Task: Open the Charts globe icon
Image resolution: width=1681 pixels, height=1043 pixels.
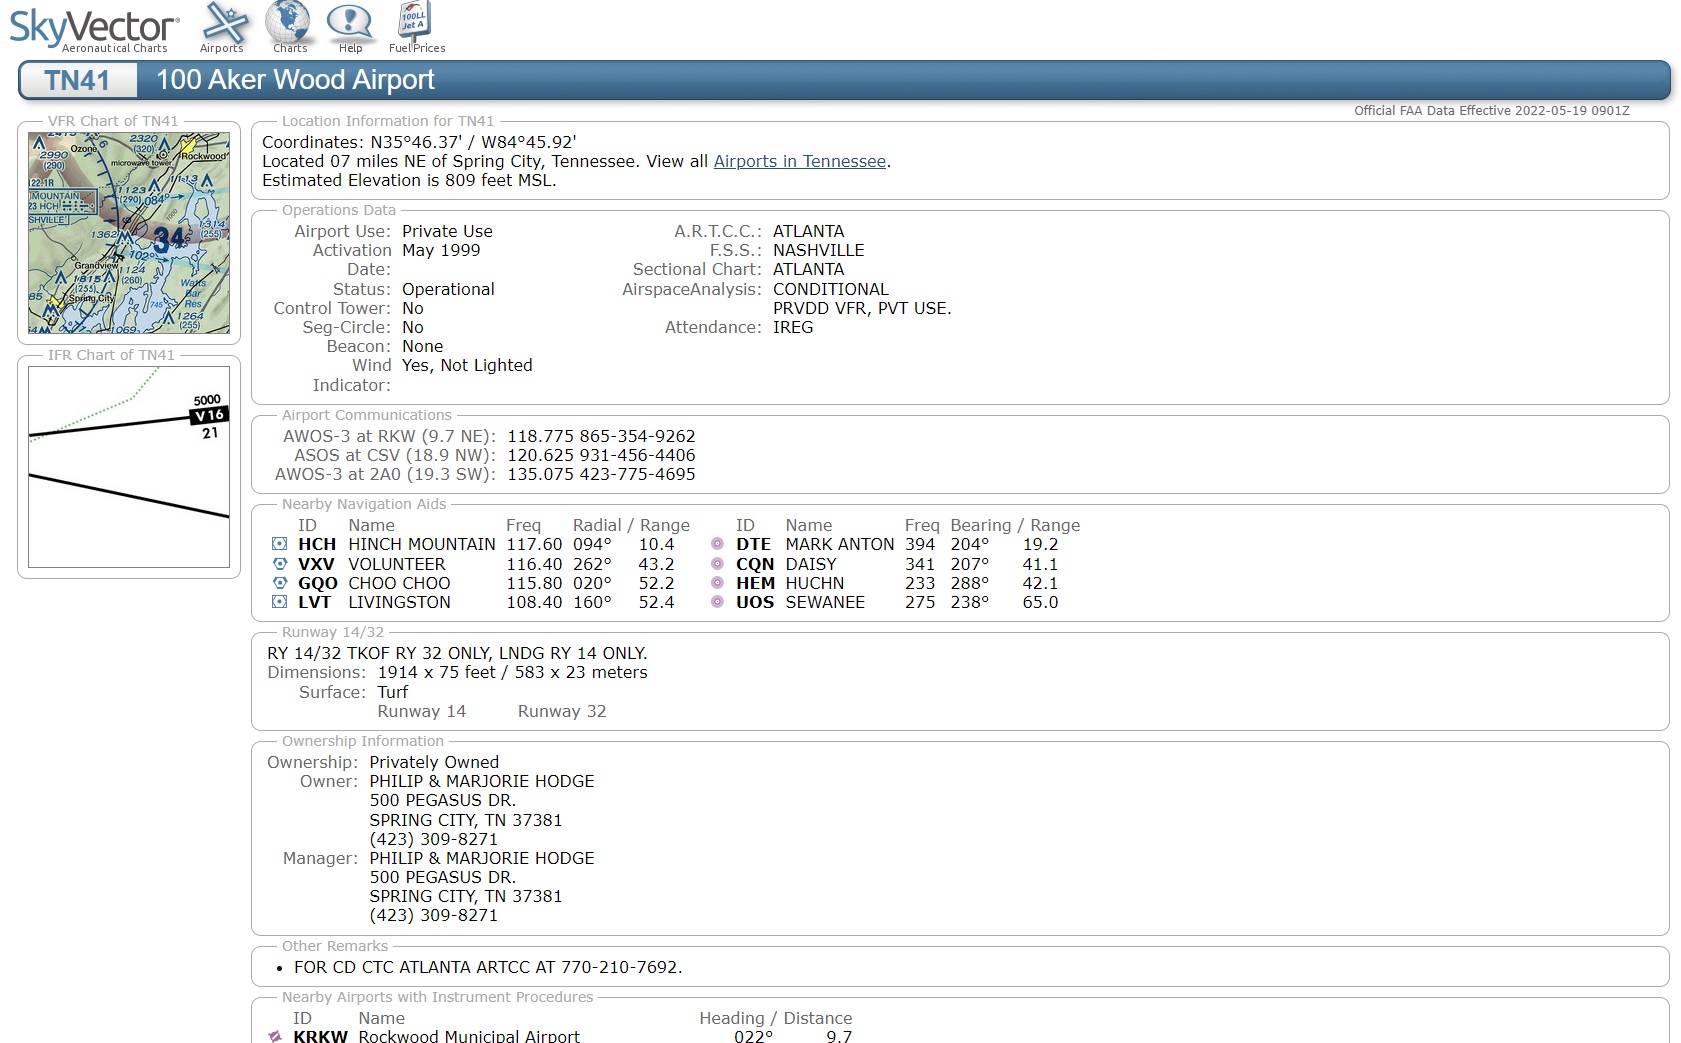Action: click(x=289, y=24)
